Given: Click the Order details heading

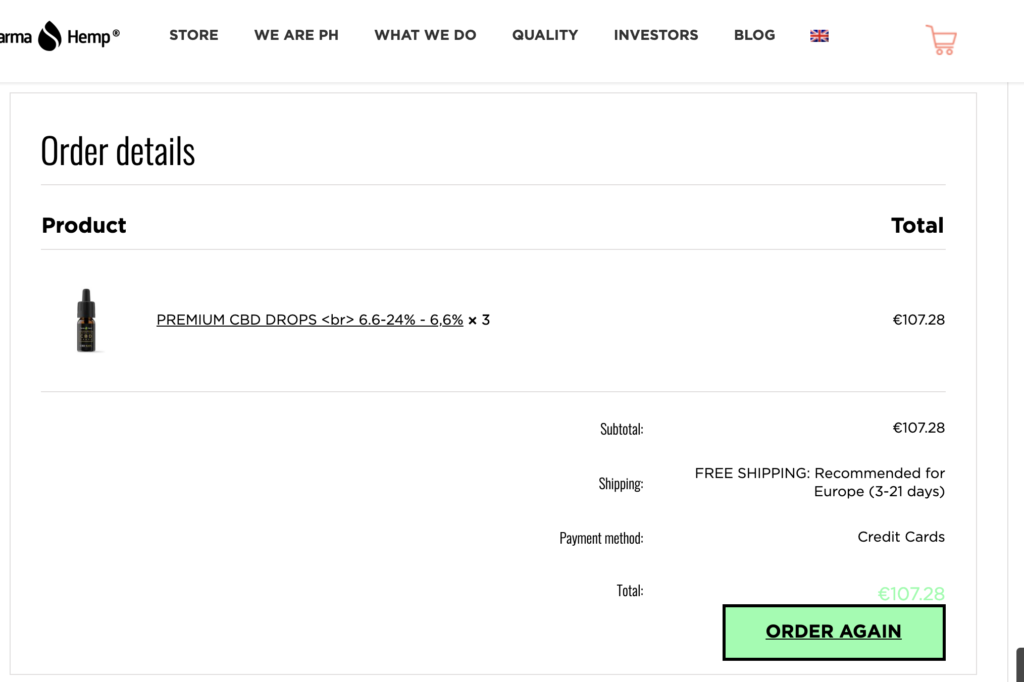Looking at the screenshot, I should click(118, 152).
